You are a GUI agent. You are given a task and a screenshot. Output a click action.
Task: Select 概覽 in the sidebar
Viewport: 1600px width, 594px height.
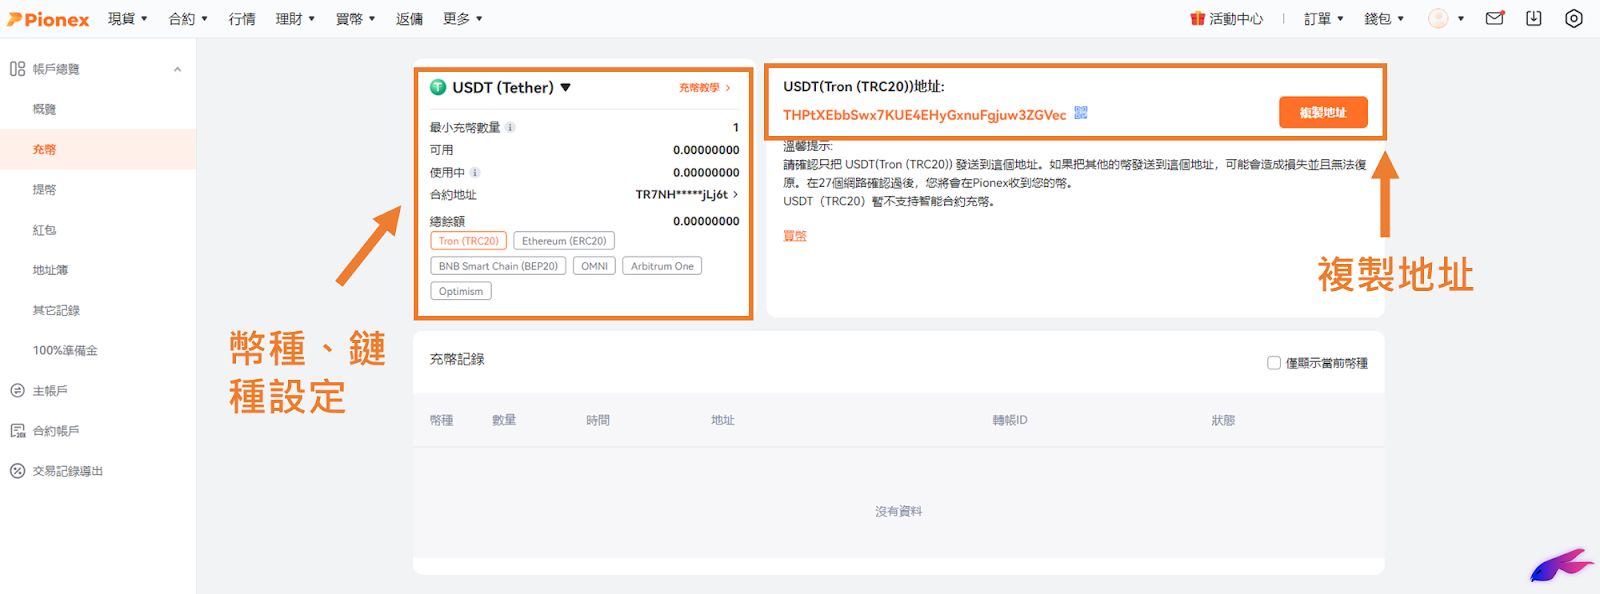[44, 109]
